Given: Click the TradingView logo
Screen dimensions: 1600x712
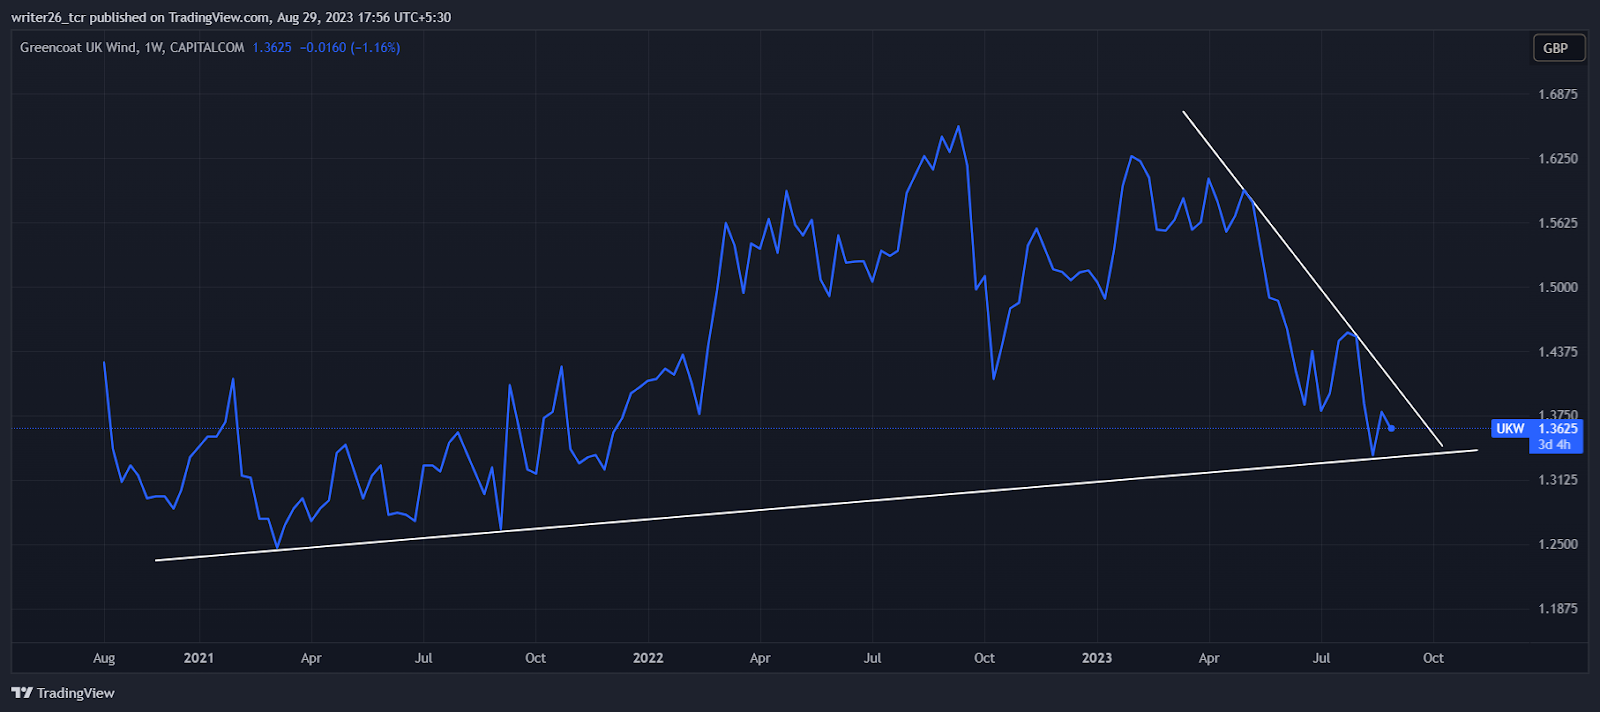Looking at the screenshot, I should point(63,693).
